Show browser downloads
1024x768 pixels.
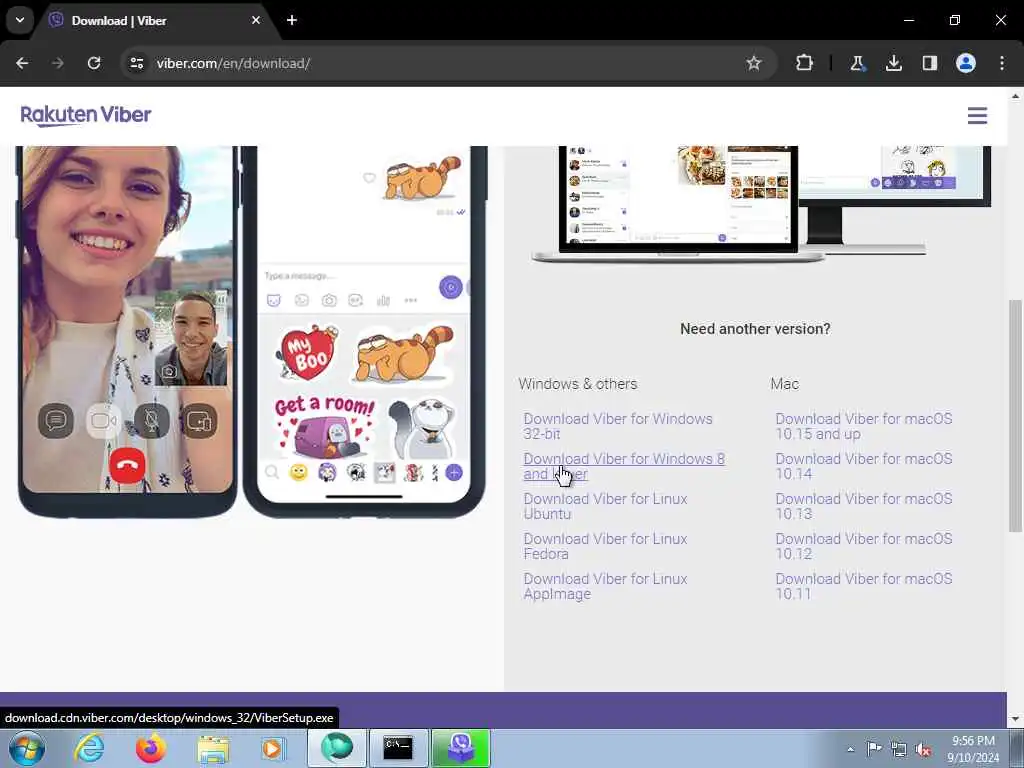click(x=893, y=63)
